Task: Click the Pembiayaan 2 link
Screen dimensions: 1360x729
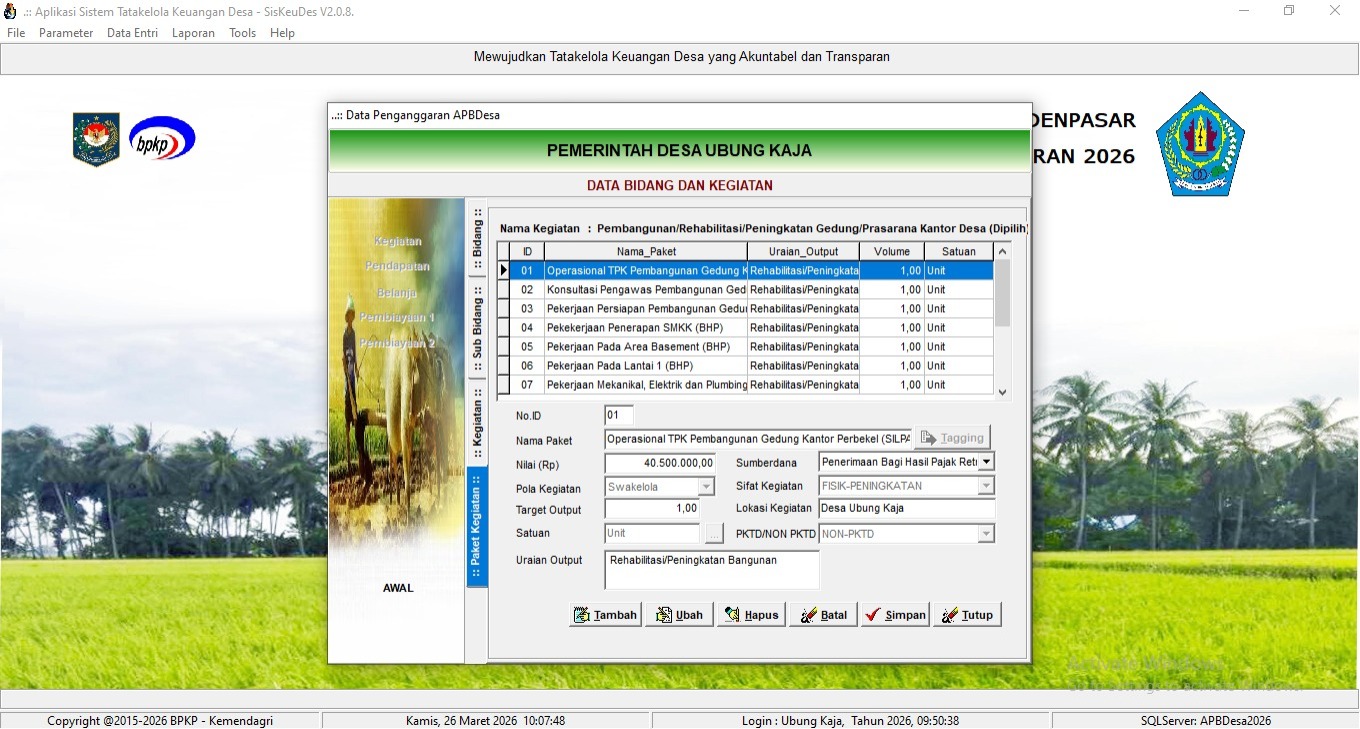Action: [x=397, y=343]
